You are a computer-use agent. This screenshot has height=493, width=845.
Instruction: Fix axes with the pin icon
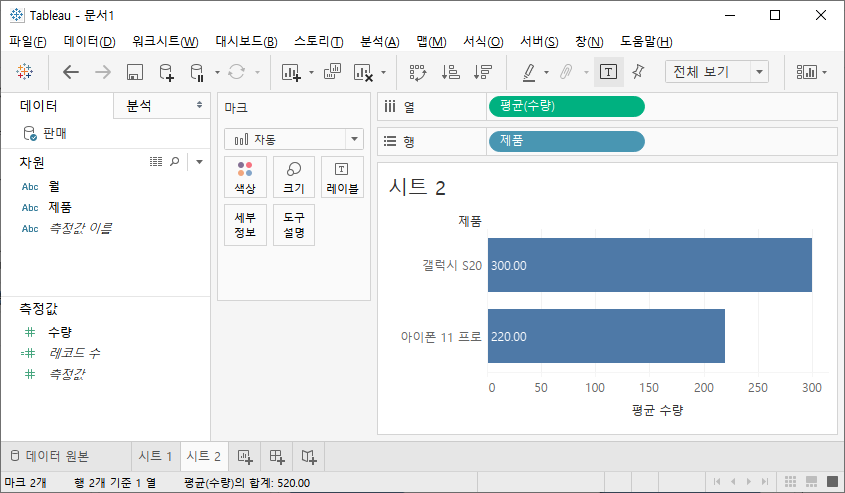[x=638, y=72]
